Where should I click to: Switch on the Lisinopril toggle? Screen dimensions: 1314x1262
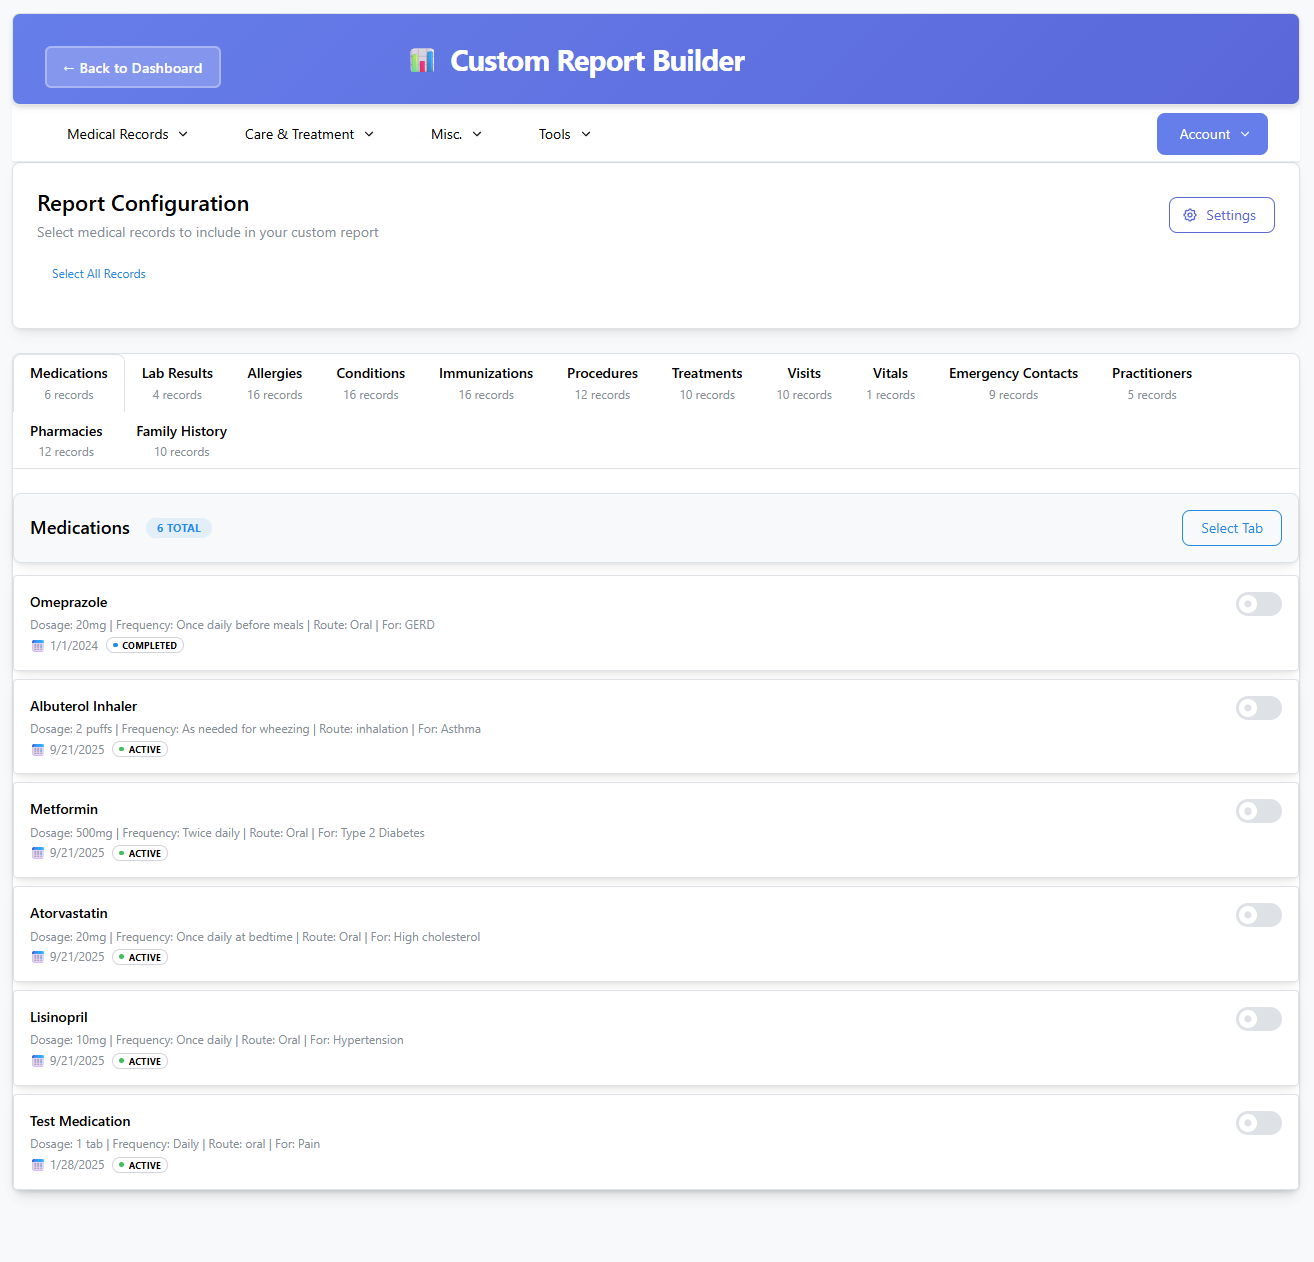(1258, 1019)
